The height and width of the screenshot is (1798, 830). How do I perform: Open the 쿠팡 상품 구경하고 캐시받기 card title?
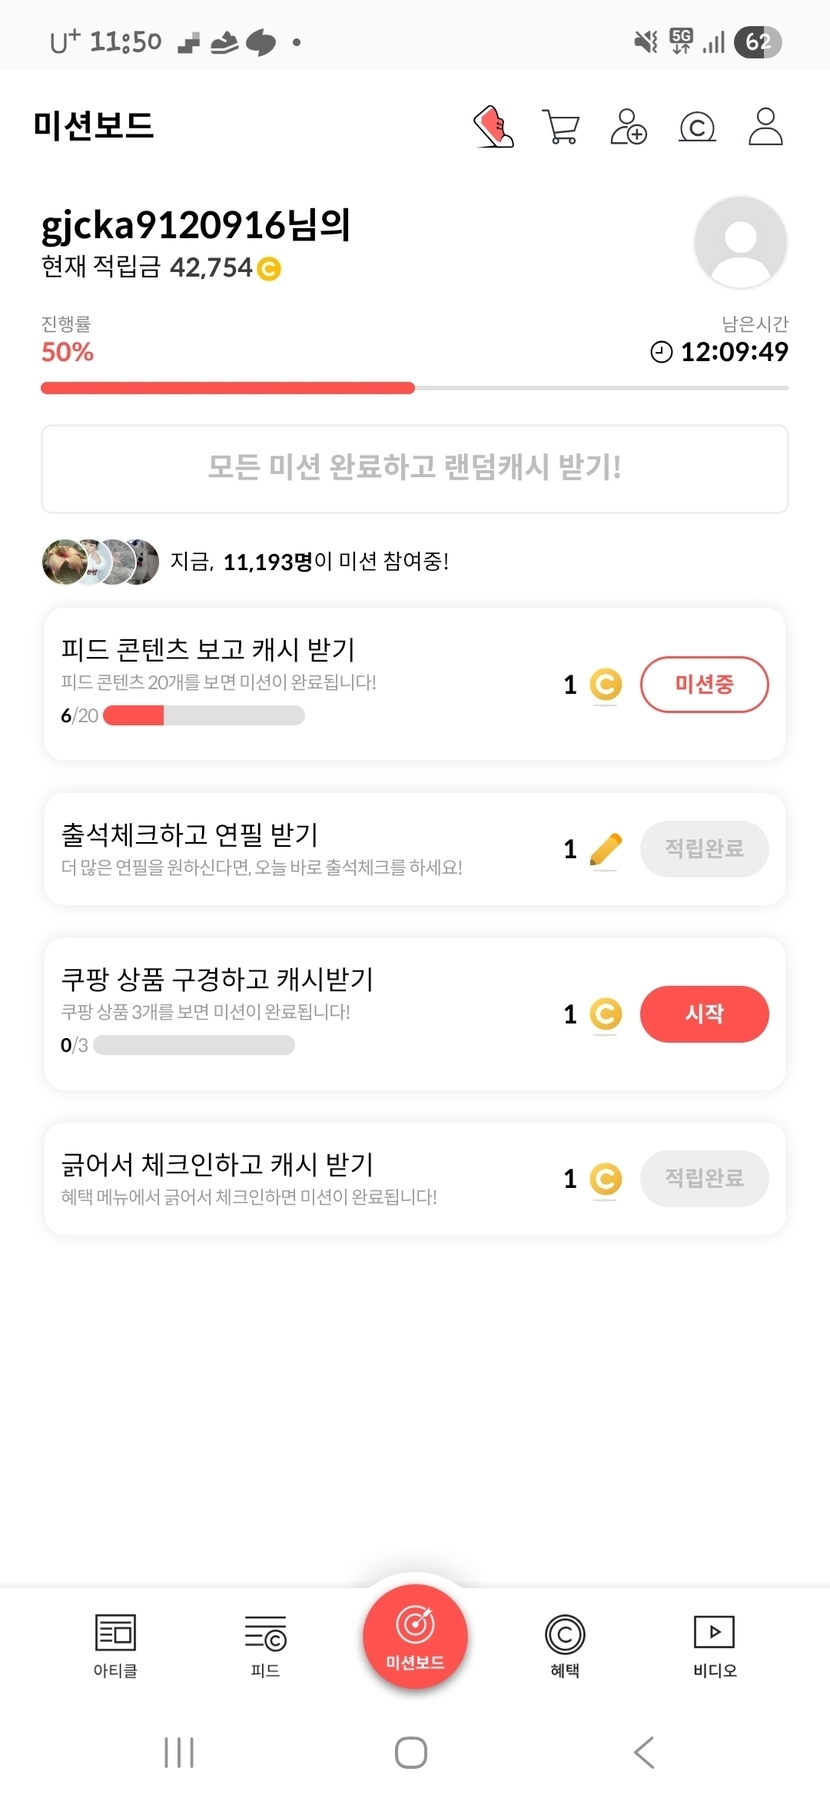click(217, 979)
